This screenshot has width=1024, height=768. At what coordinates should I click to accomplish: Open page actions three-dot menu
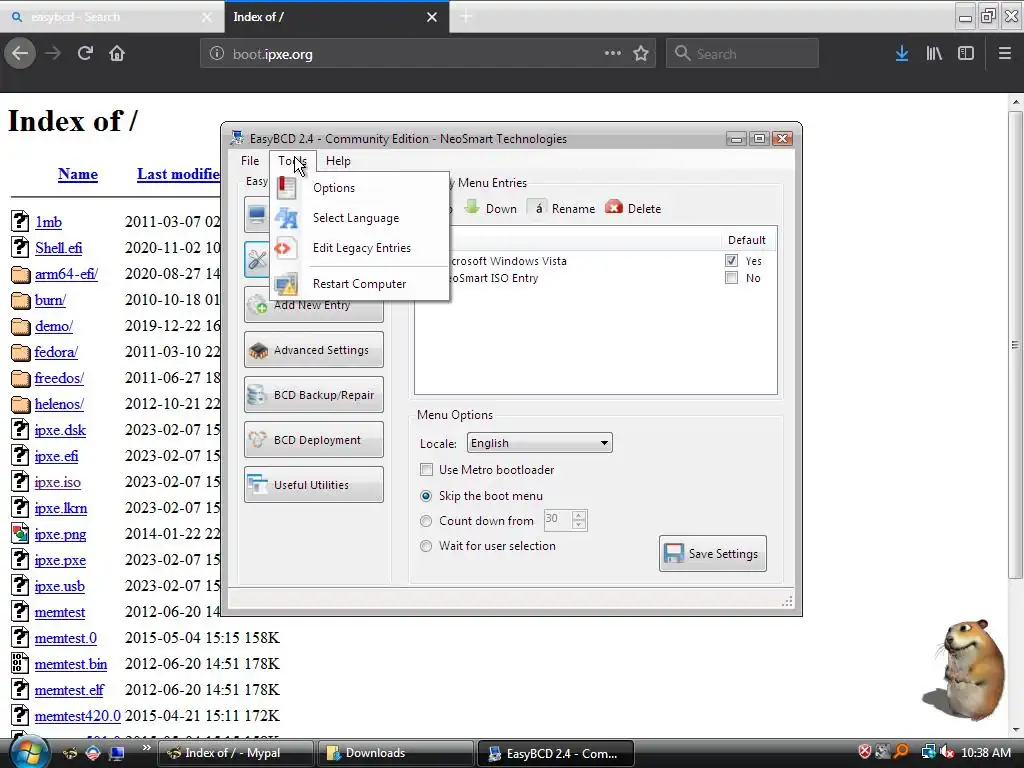613,54
